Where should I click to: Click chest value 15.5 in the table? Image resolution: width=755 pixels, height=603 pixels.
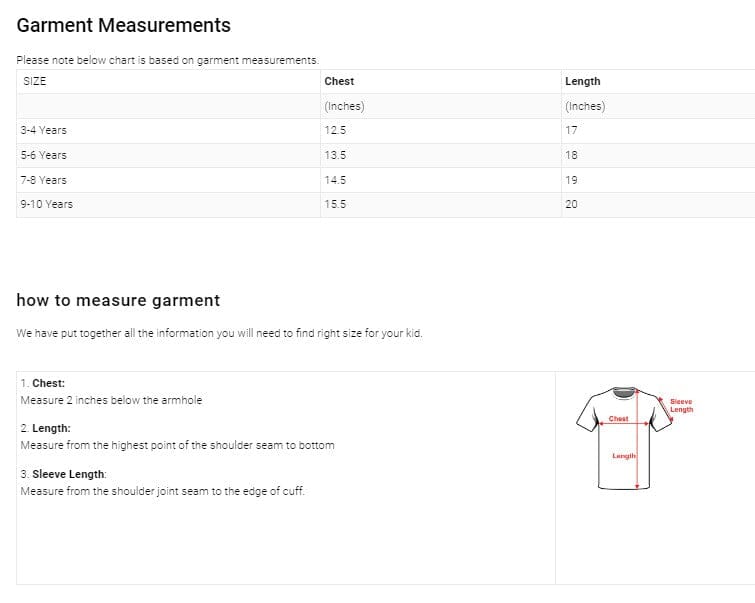pyautogui.click(x=335, y=204)
